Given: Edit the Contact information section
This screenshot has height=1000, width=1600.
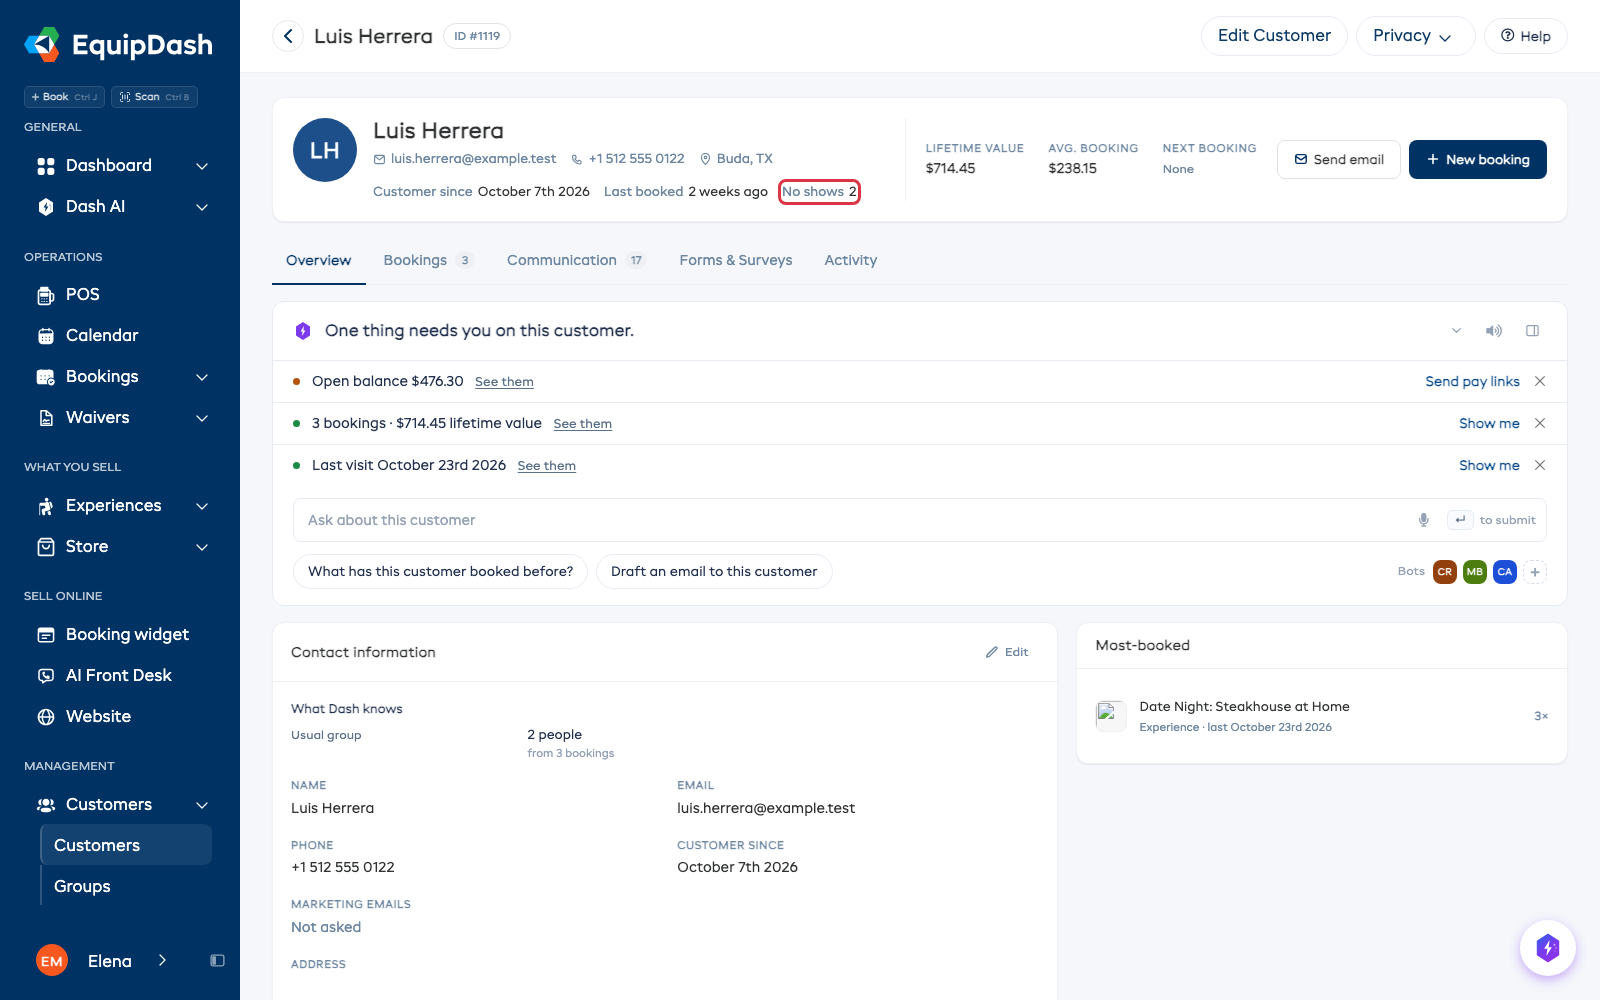Looking at the screenshot, I should tap(1007, 652).
